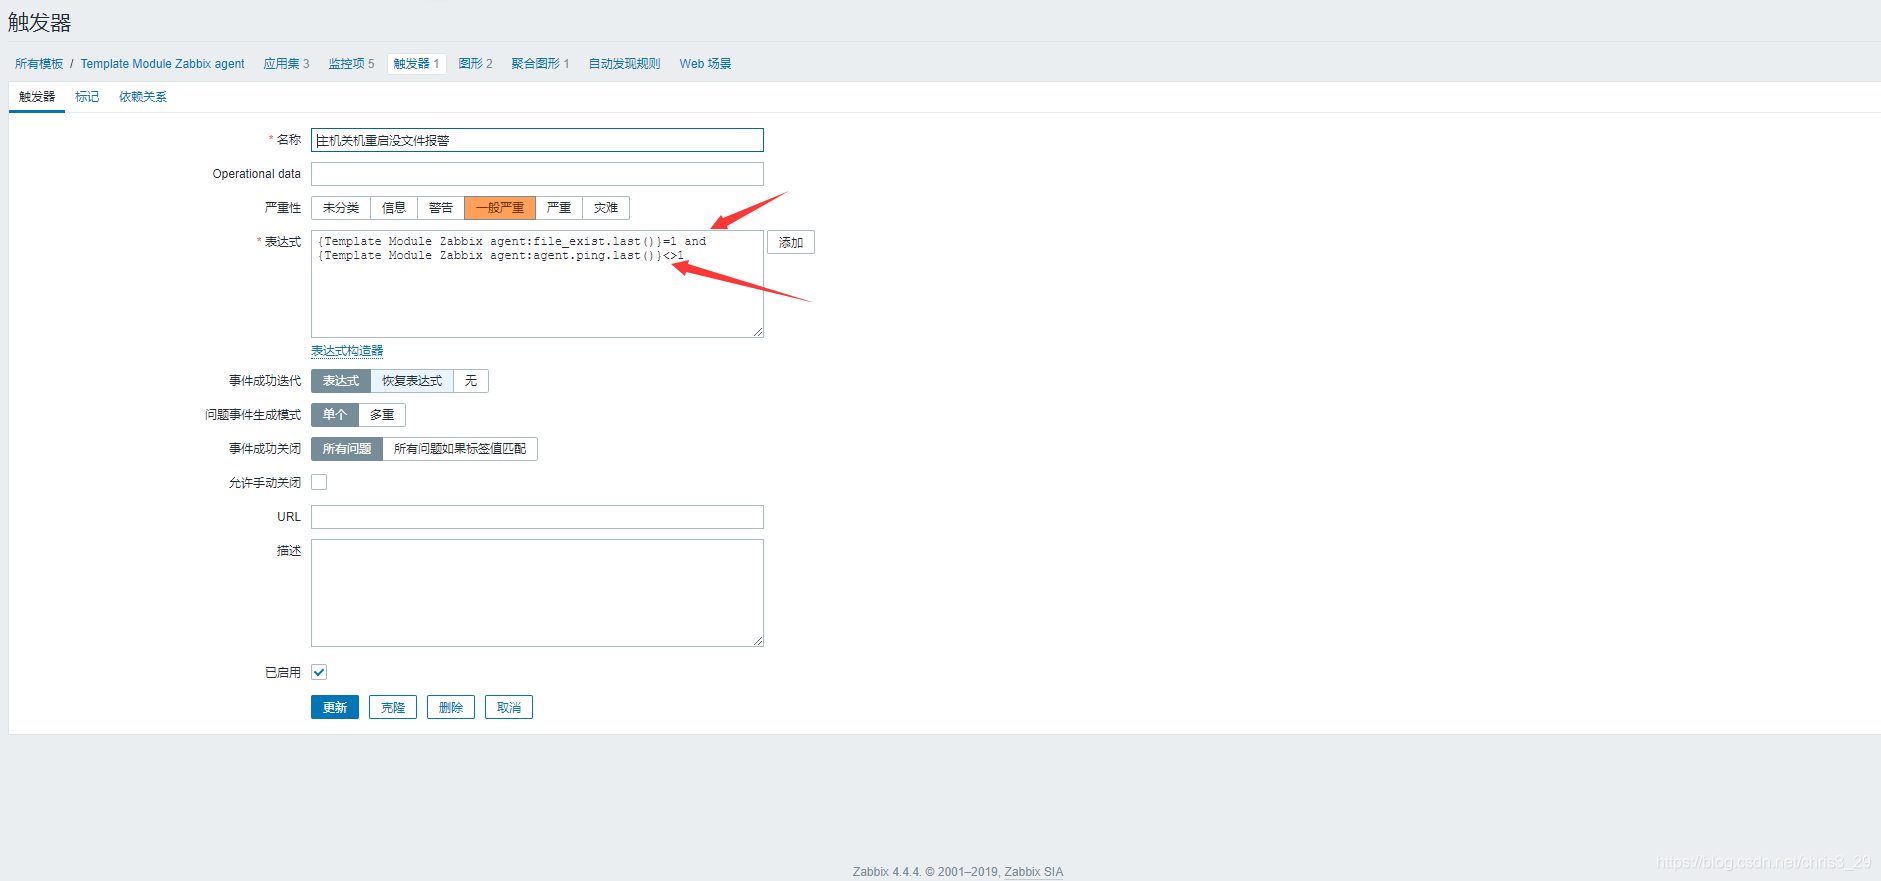The height and width of the screenshot is (881, 1881).
Task: Go to 应用集 3 section
Action: tap(286, 64)
